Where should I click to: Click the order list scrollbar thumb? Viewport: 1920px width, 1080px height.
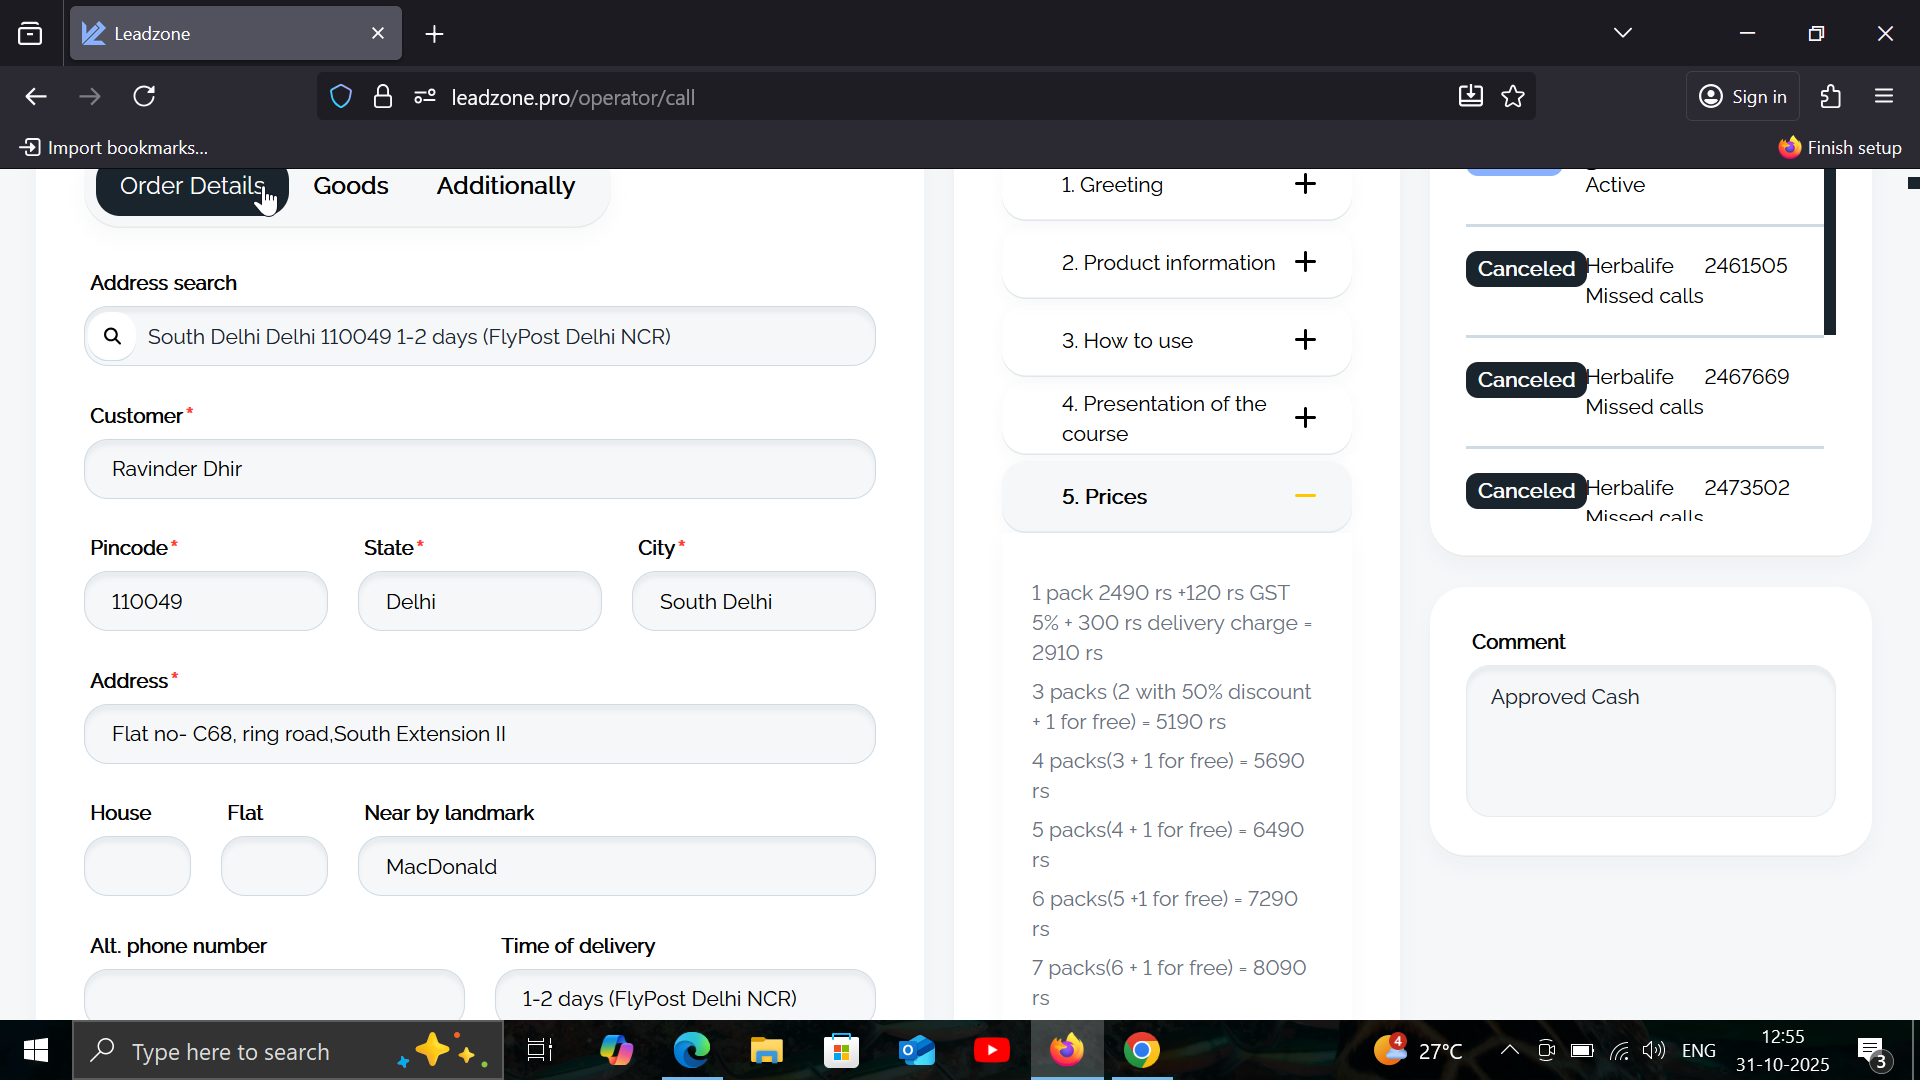(x=1829, y=250)
